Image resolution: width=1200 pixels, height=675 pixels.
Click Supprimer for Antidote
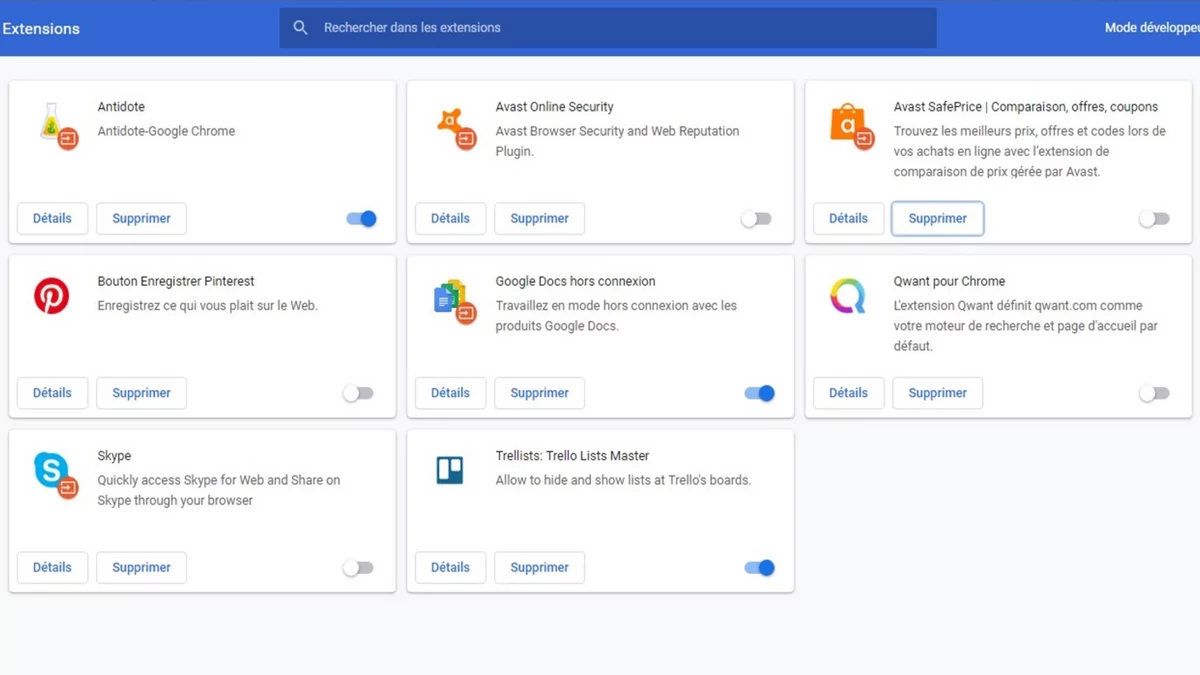point(141,218)
